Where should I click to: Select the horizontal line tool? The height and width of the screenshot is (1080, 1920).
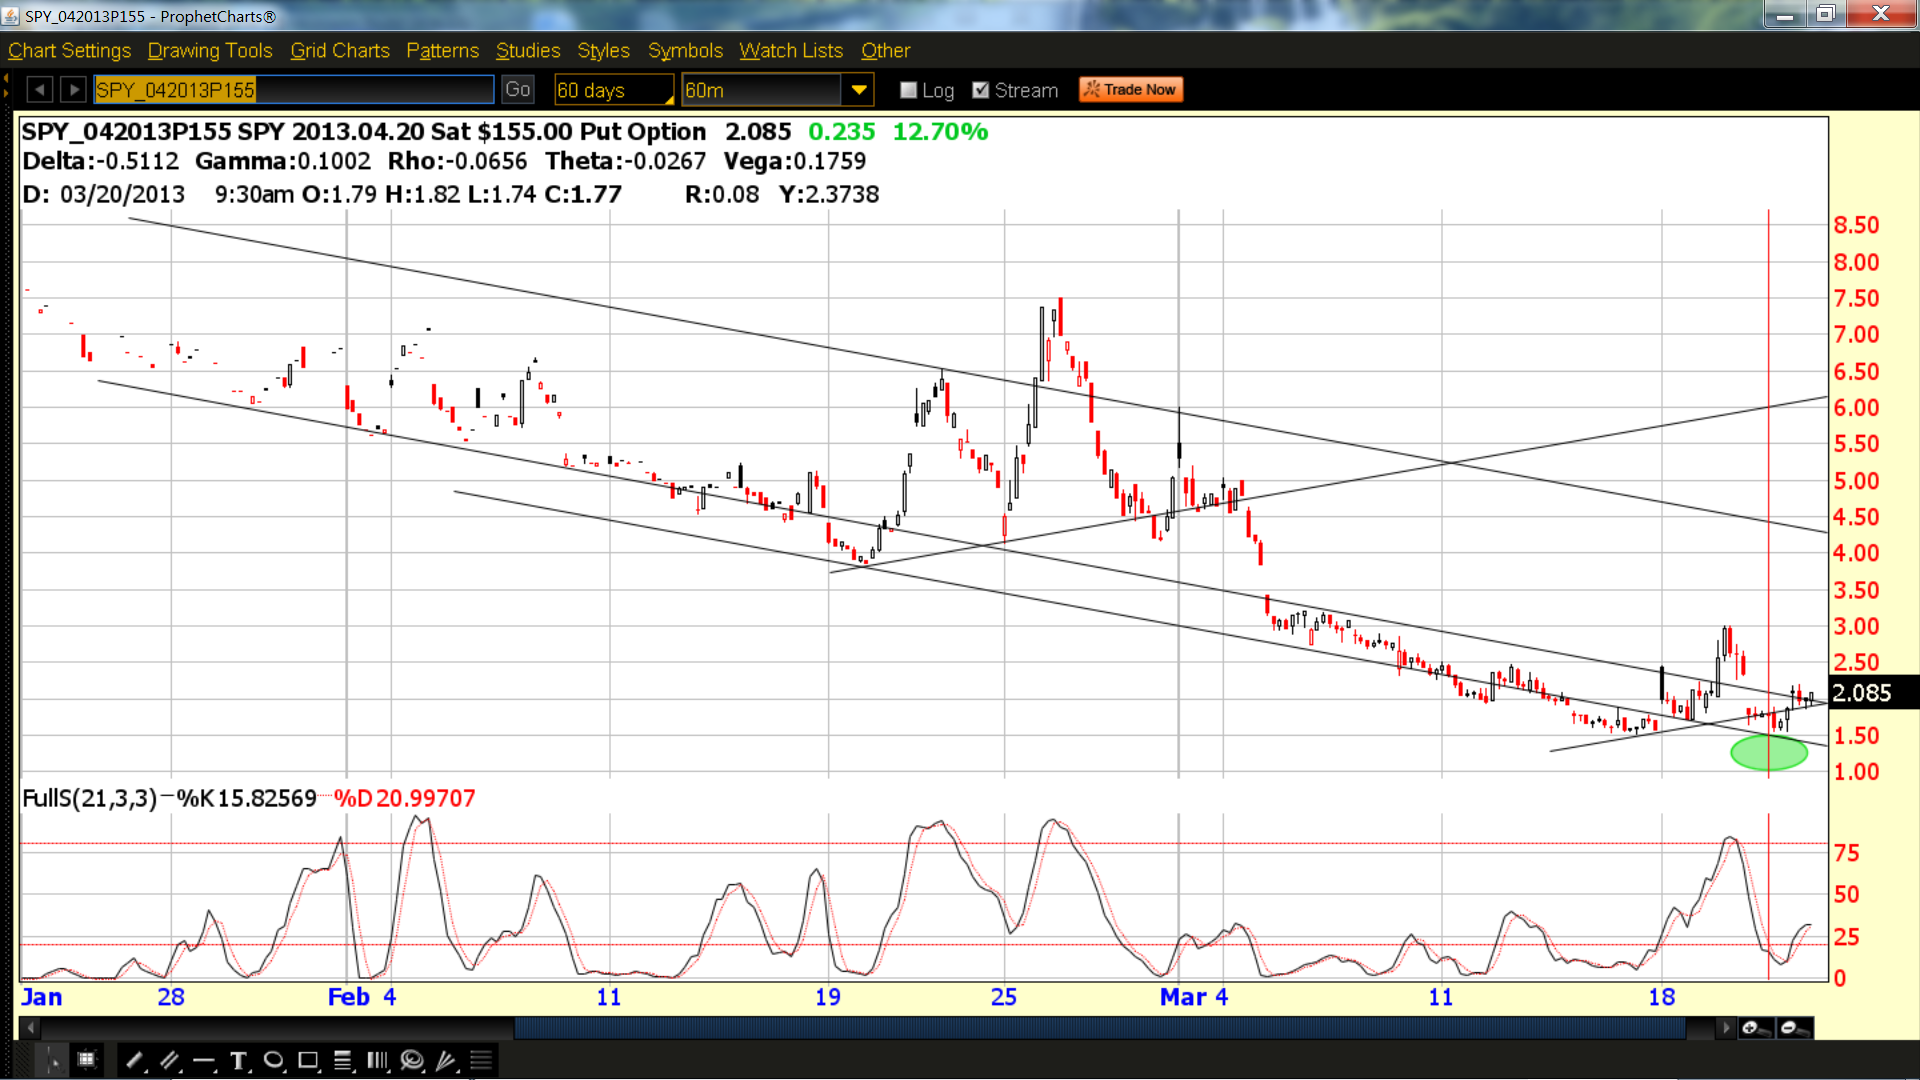coord(204,1060)
